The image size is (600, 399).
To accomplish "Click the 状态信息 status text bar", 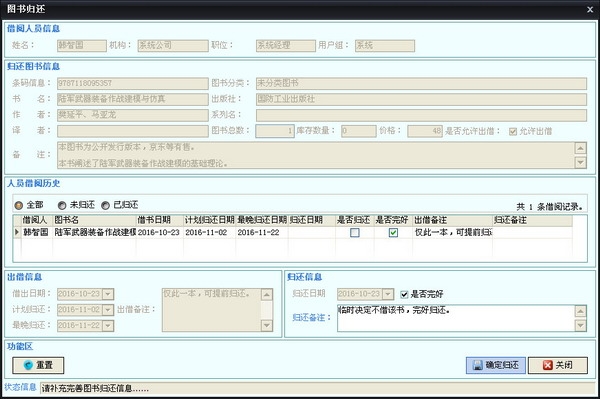I will coord(318,389).
